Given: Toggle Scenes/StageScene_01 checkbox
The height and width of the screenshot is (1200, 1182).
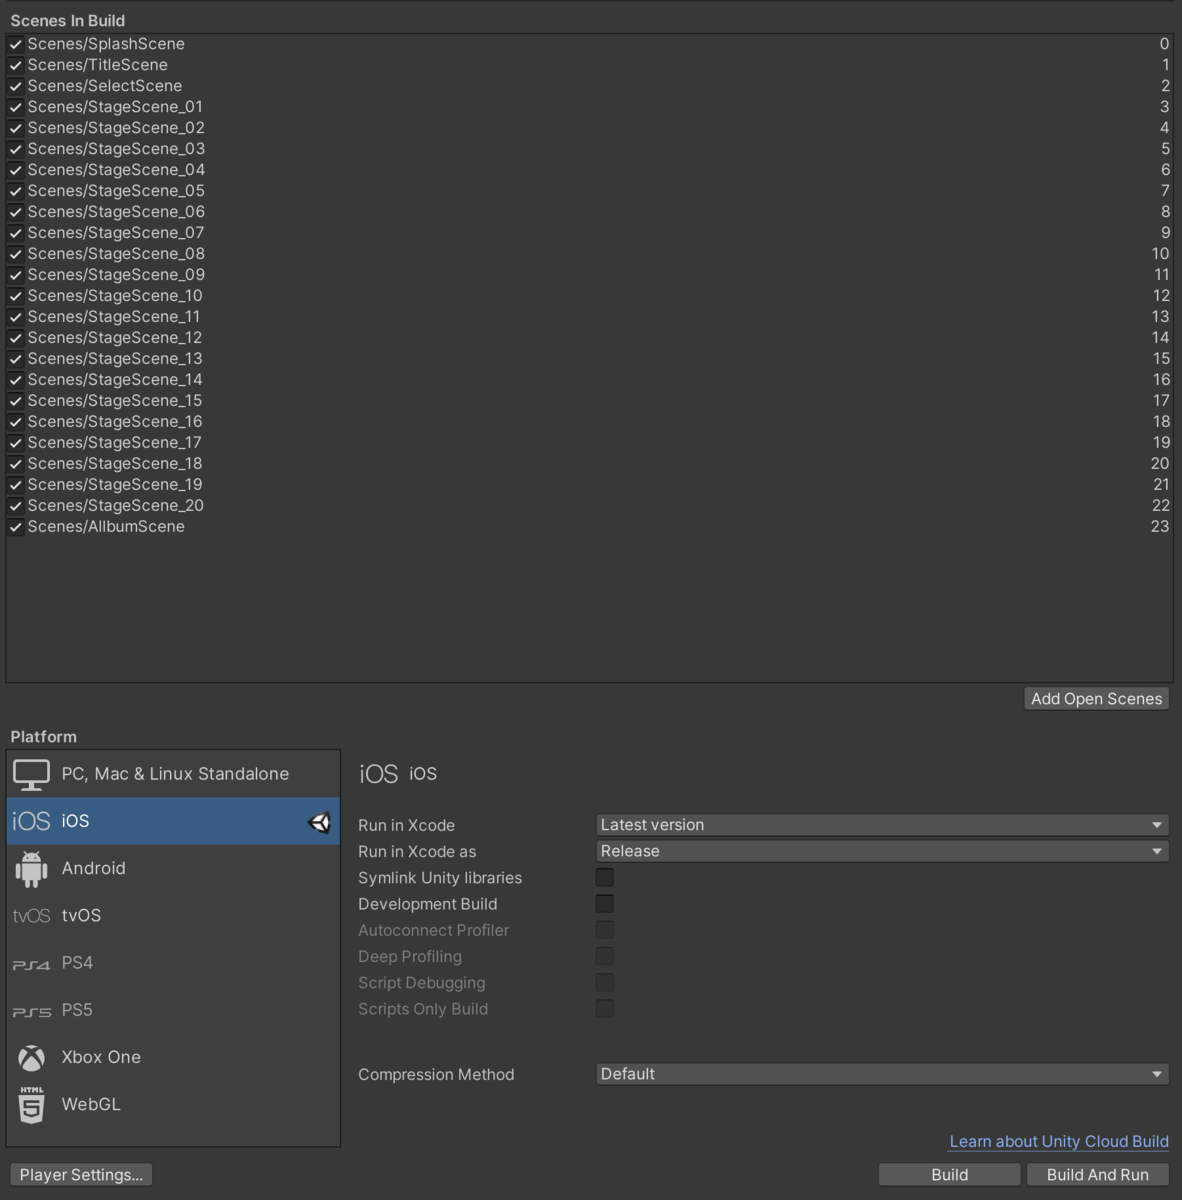Looking at the screenshot, I should click(15, 107).
